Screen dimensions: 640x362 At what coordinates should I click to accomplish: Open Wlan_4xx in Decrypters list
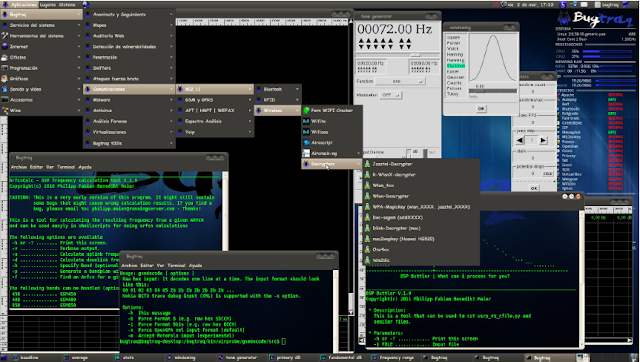pyautogui.click(x=420, y=185)
